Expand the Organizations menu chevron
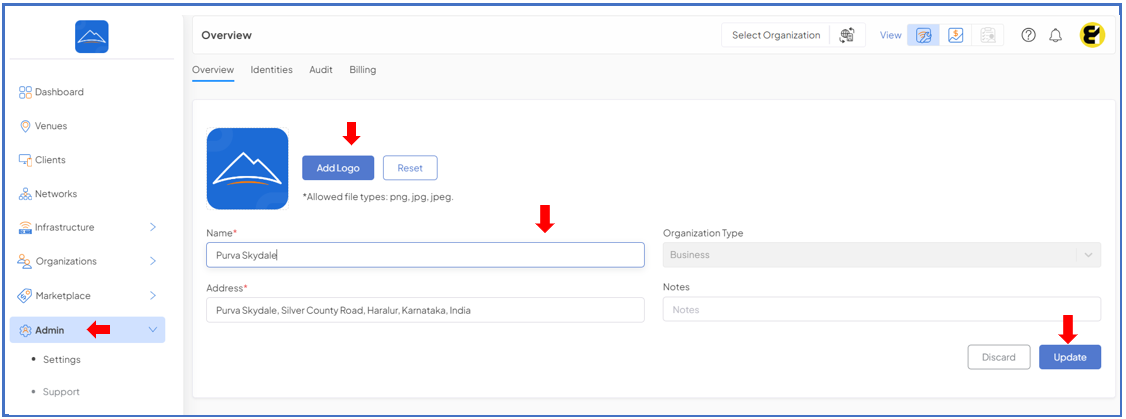 coord(153,261)
